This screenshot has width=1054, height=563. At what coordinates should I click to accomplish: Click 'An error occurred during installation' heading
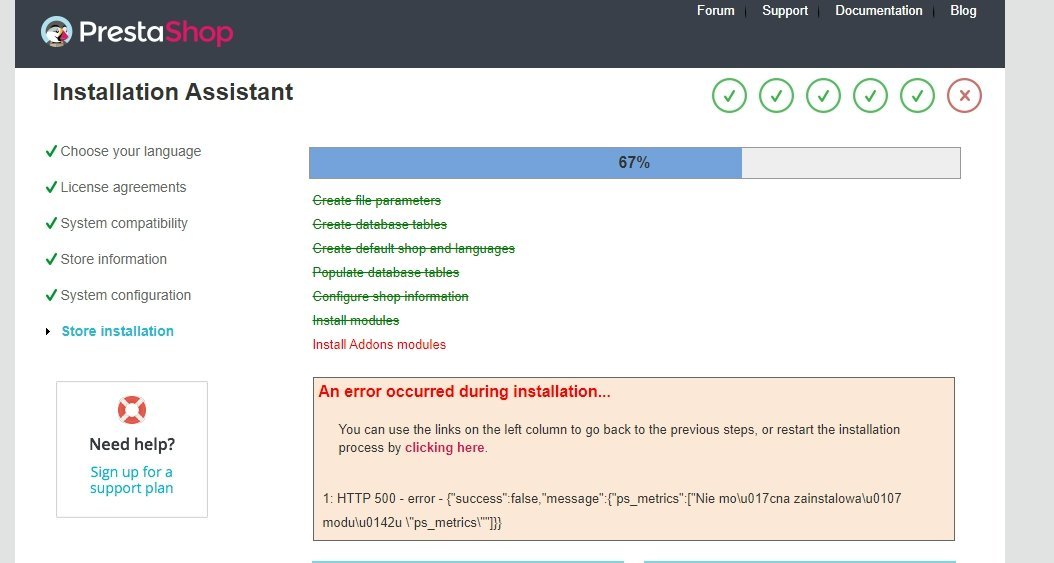(464, 392)
